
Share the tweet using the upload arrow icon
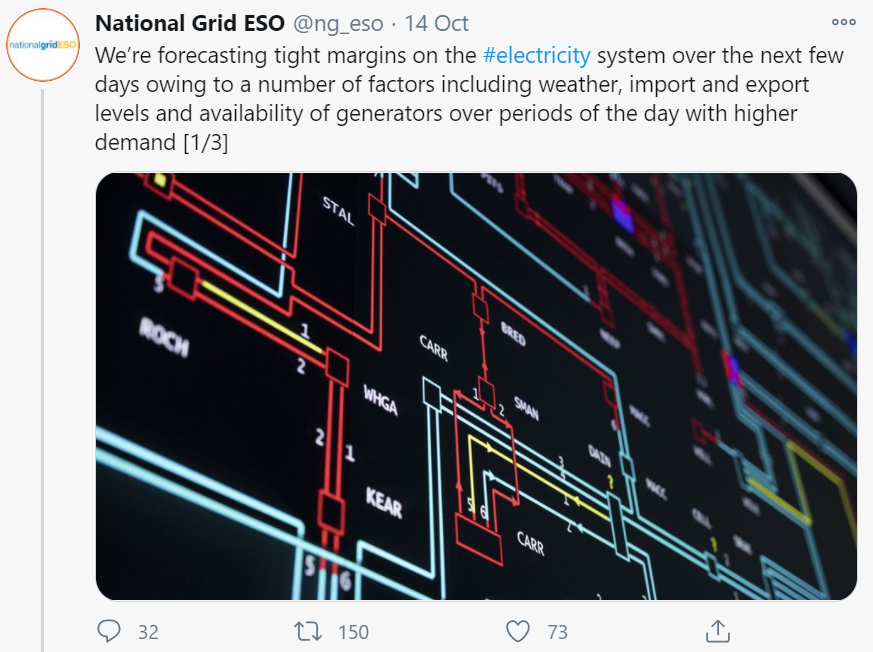click(716, 631)
